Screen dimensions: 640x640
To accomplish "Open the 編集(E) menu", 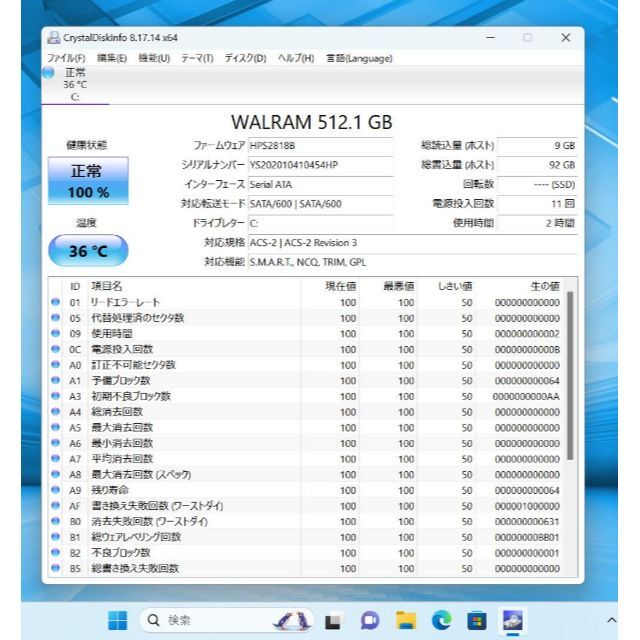I will pyautogui.click(x=111, y=58).
